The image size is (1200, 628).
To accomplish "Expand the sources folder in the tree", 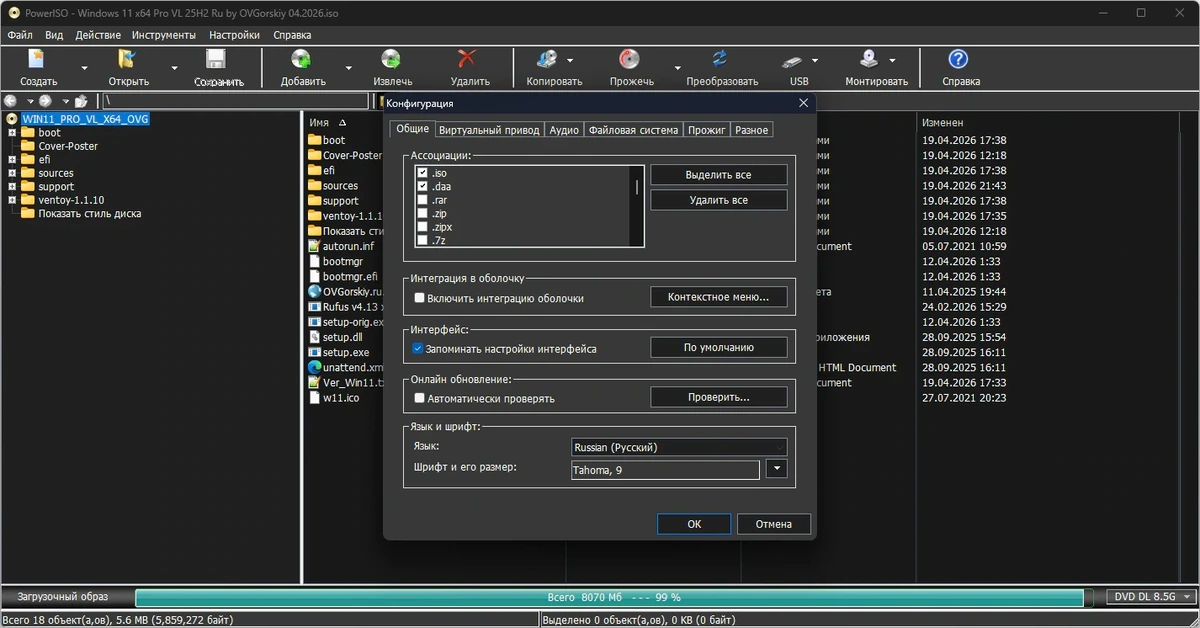I will click(x=12, y=173).
